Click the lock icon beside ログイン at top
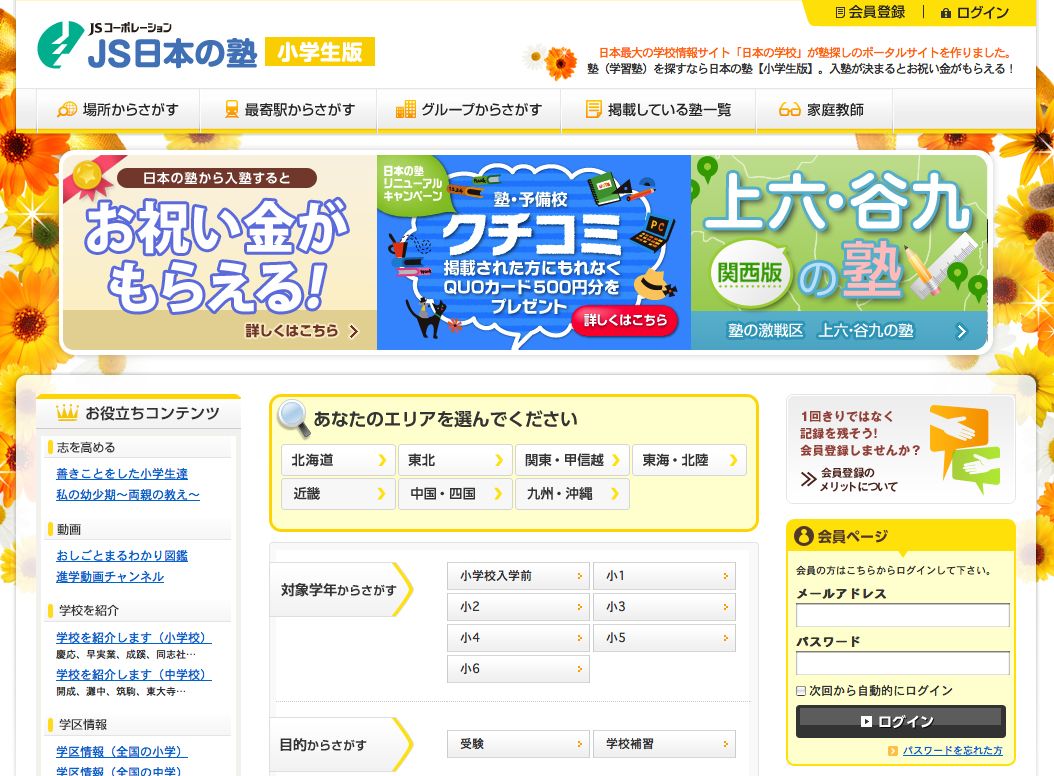This screenshot has height=776, width=1054. 946,13
